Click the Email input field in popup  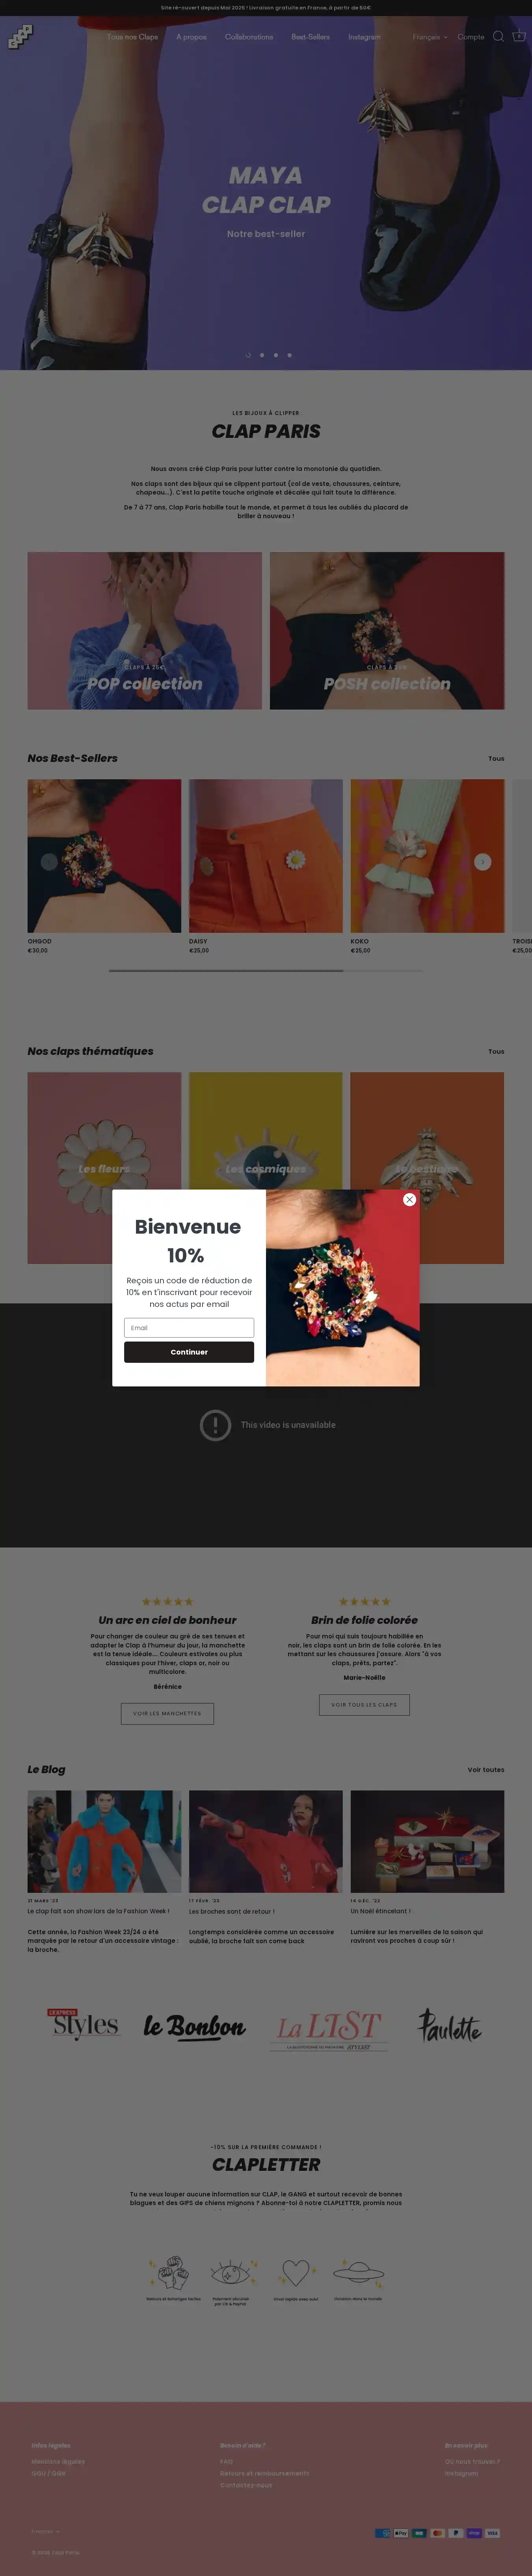coord(189,1328)
